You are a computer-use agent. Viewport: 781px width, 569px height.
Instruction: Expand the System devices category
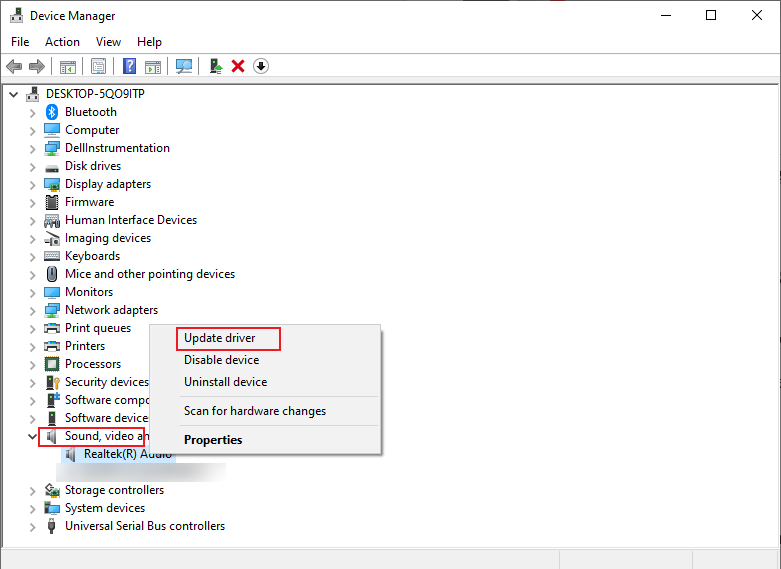coord(32,509)
